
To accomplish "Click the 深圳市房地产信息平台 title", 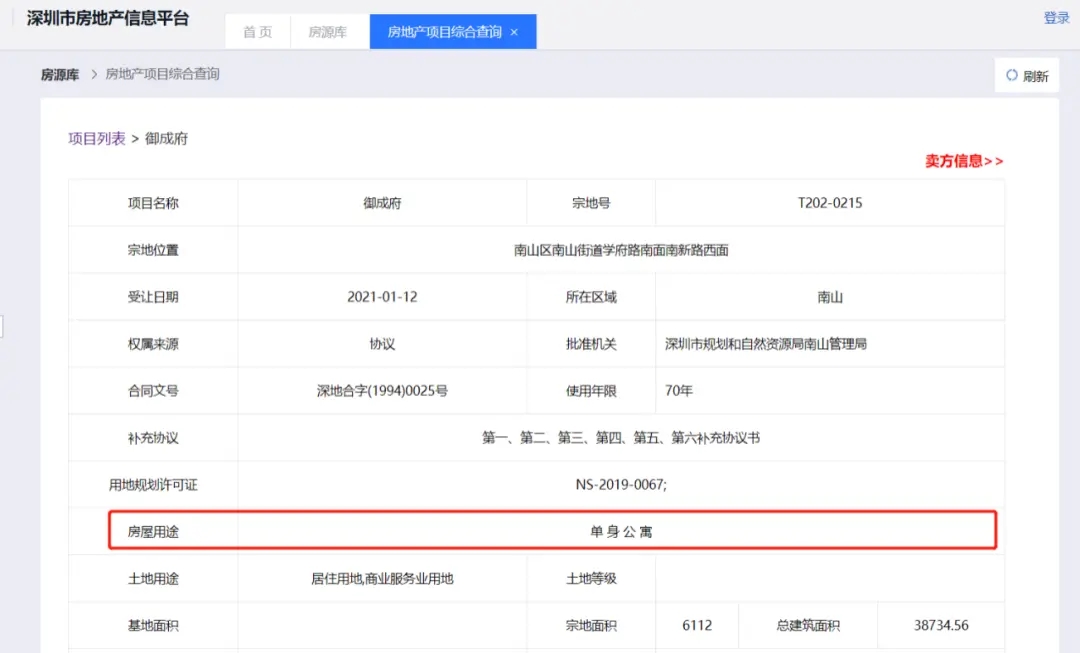I will 107,19.
